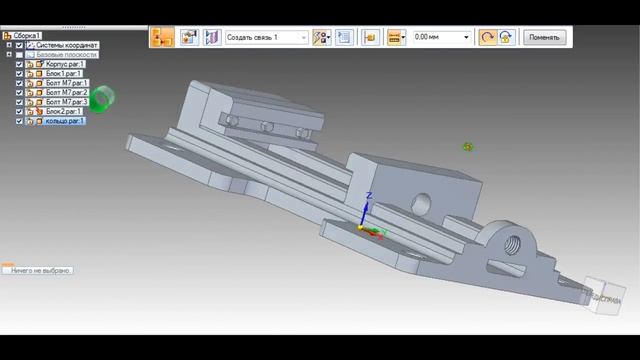Toggle visibility checkbox of кольцо.par:1
640x360 pixels.
pos(19,121)
